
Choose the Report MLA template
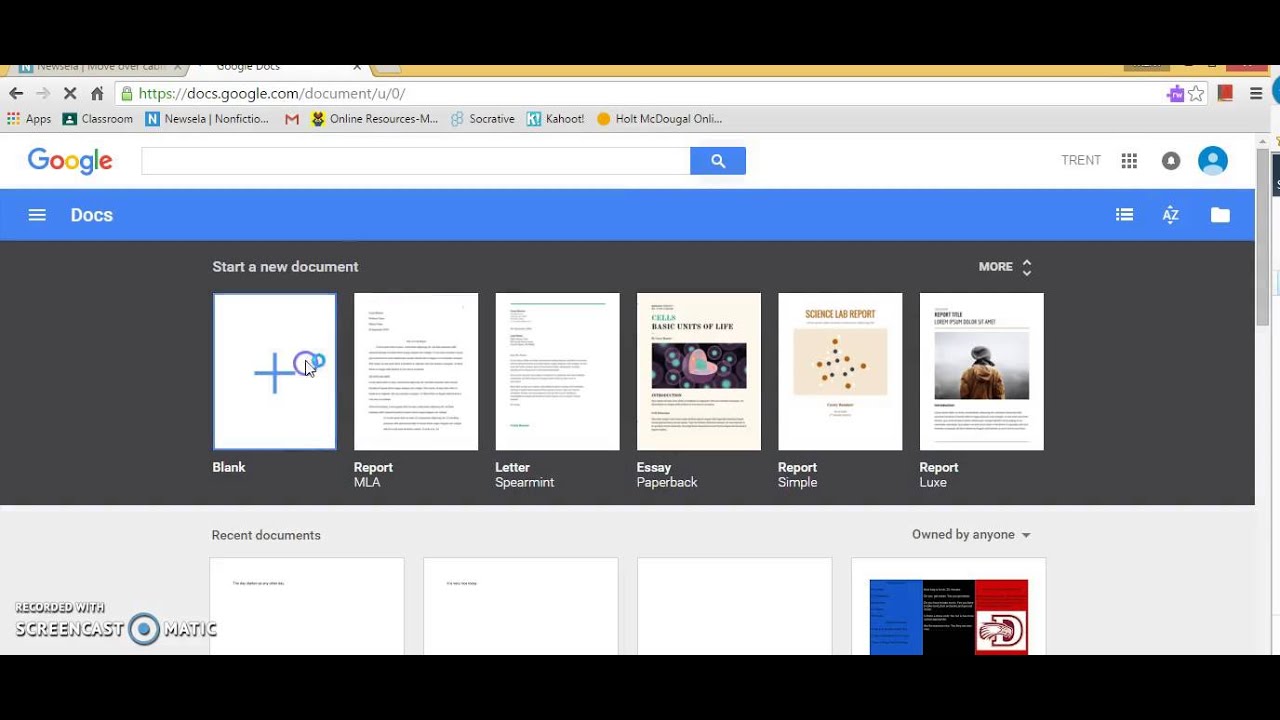[416, 371]
